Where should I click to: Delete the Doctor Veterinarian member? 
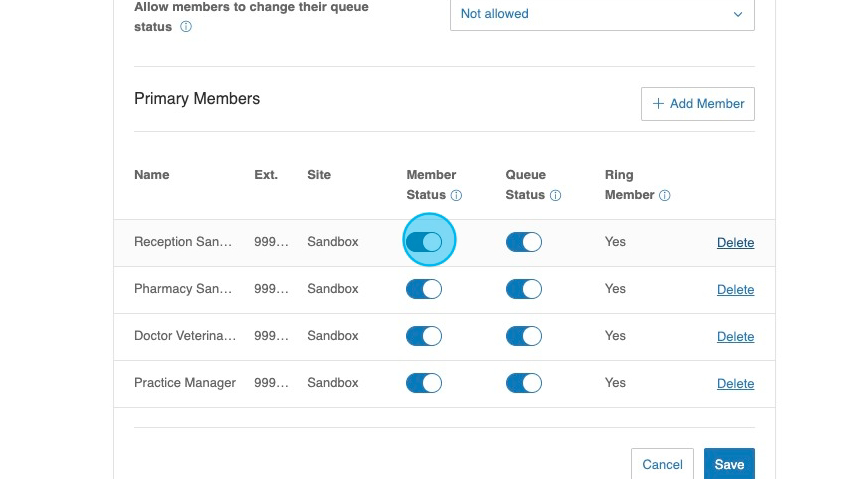(735, 337)
